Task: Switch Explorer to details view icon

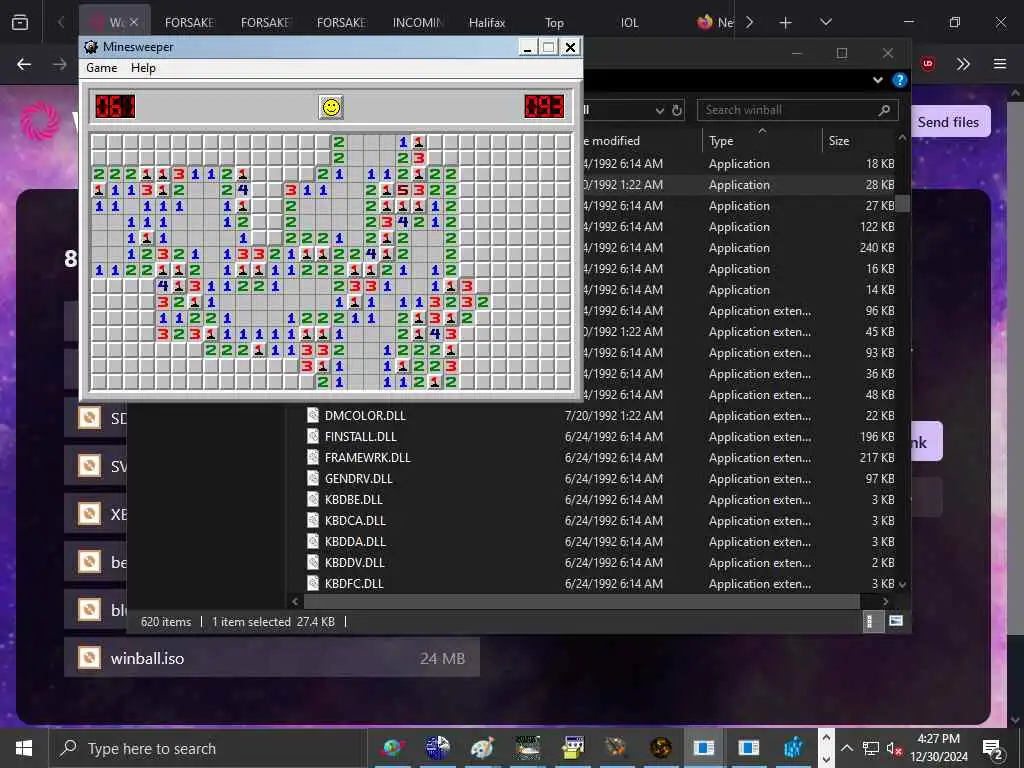Action: tap(870, 621)
